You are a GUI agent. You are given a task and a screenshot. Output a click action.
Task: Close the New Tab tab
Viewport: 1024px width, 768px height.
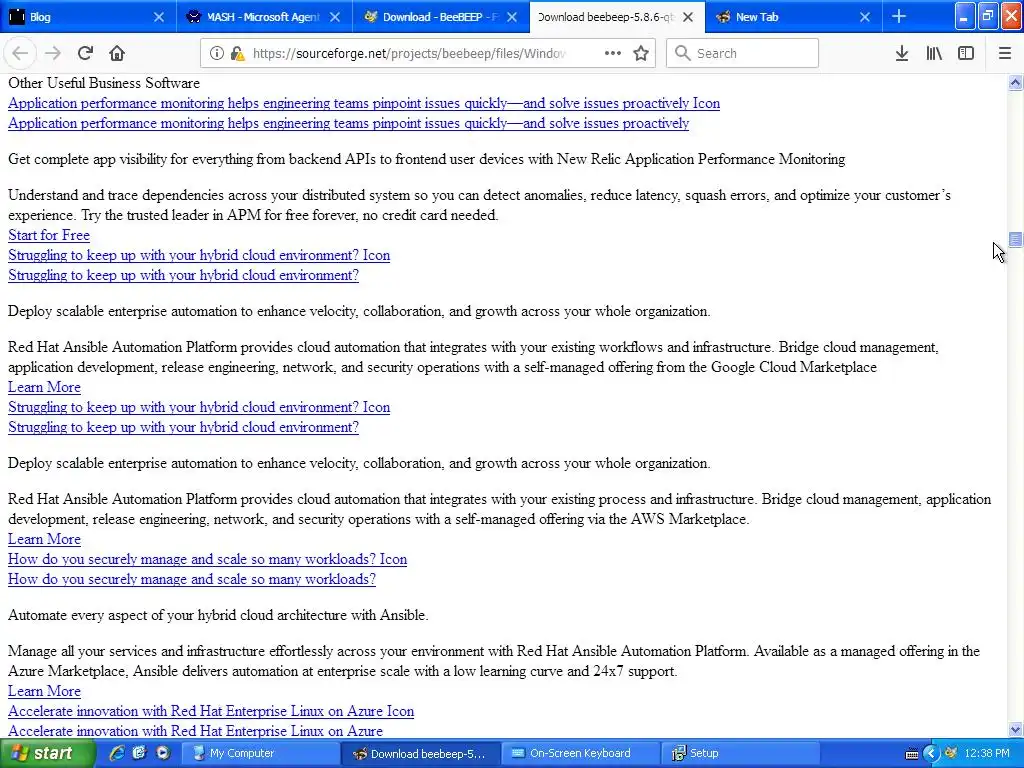click(x=865, y=17)
